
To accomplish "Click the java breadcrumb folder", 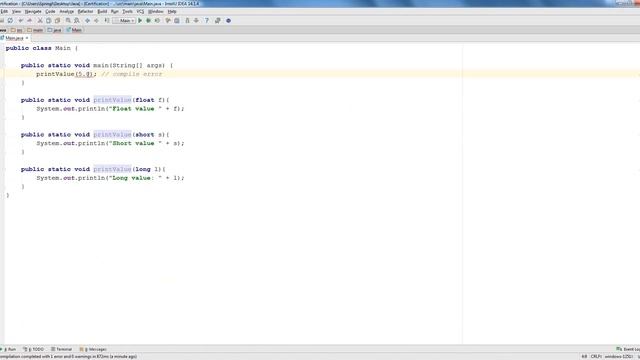I will click(x=54, y=30).
